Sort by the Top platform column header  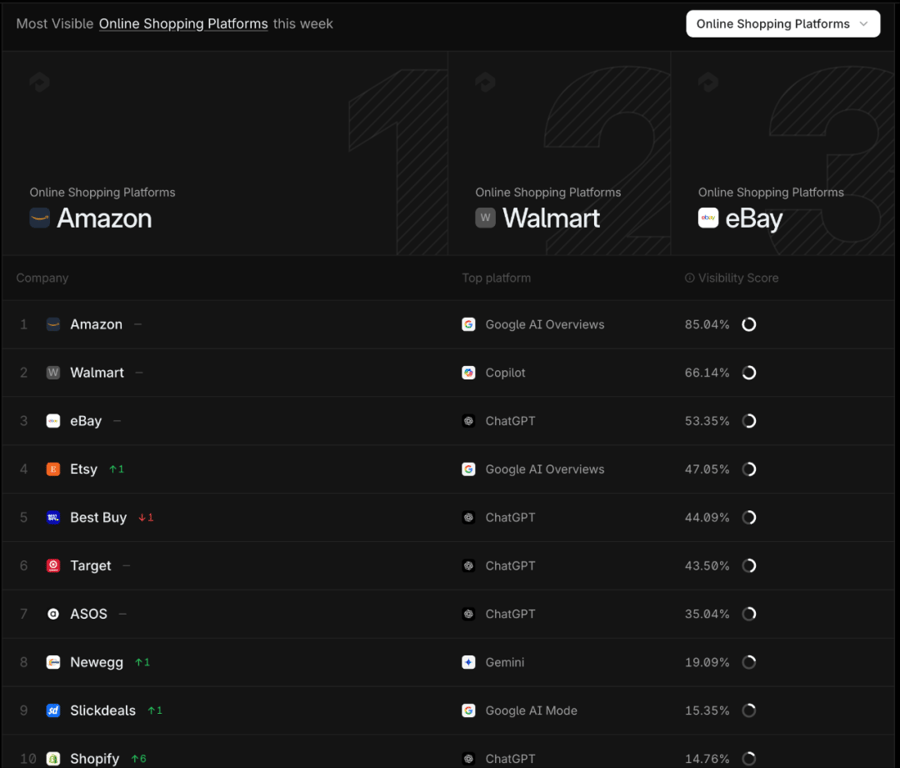[x=496, y=278]
